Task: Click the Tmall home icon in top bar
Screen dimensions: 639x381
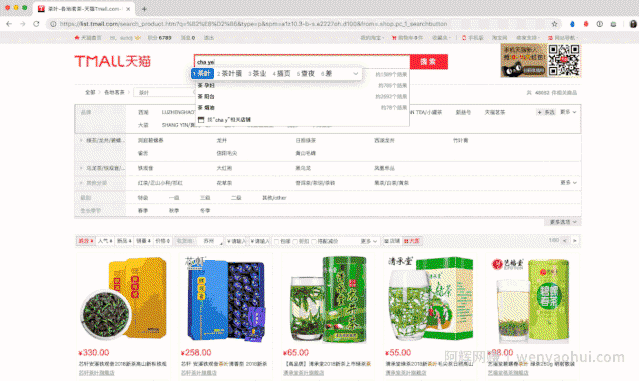Action: point(77,37)
